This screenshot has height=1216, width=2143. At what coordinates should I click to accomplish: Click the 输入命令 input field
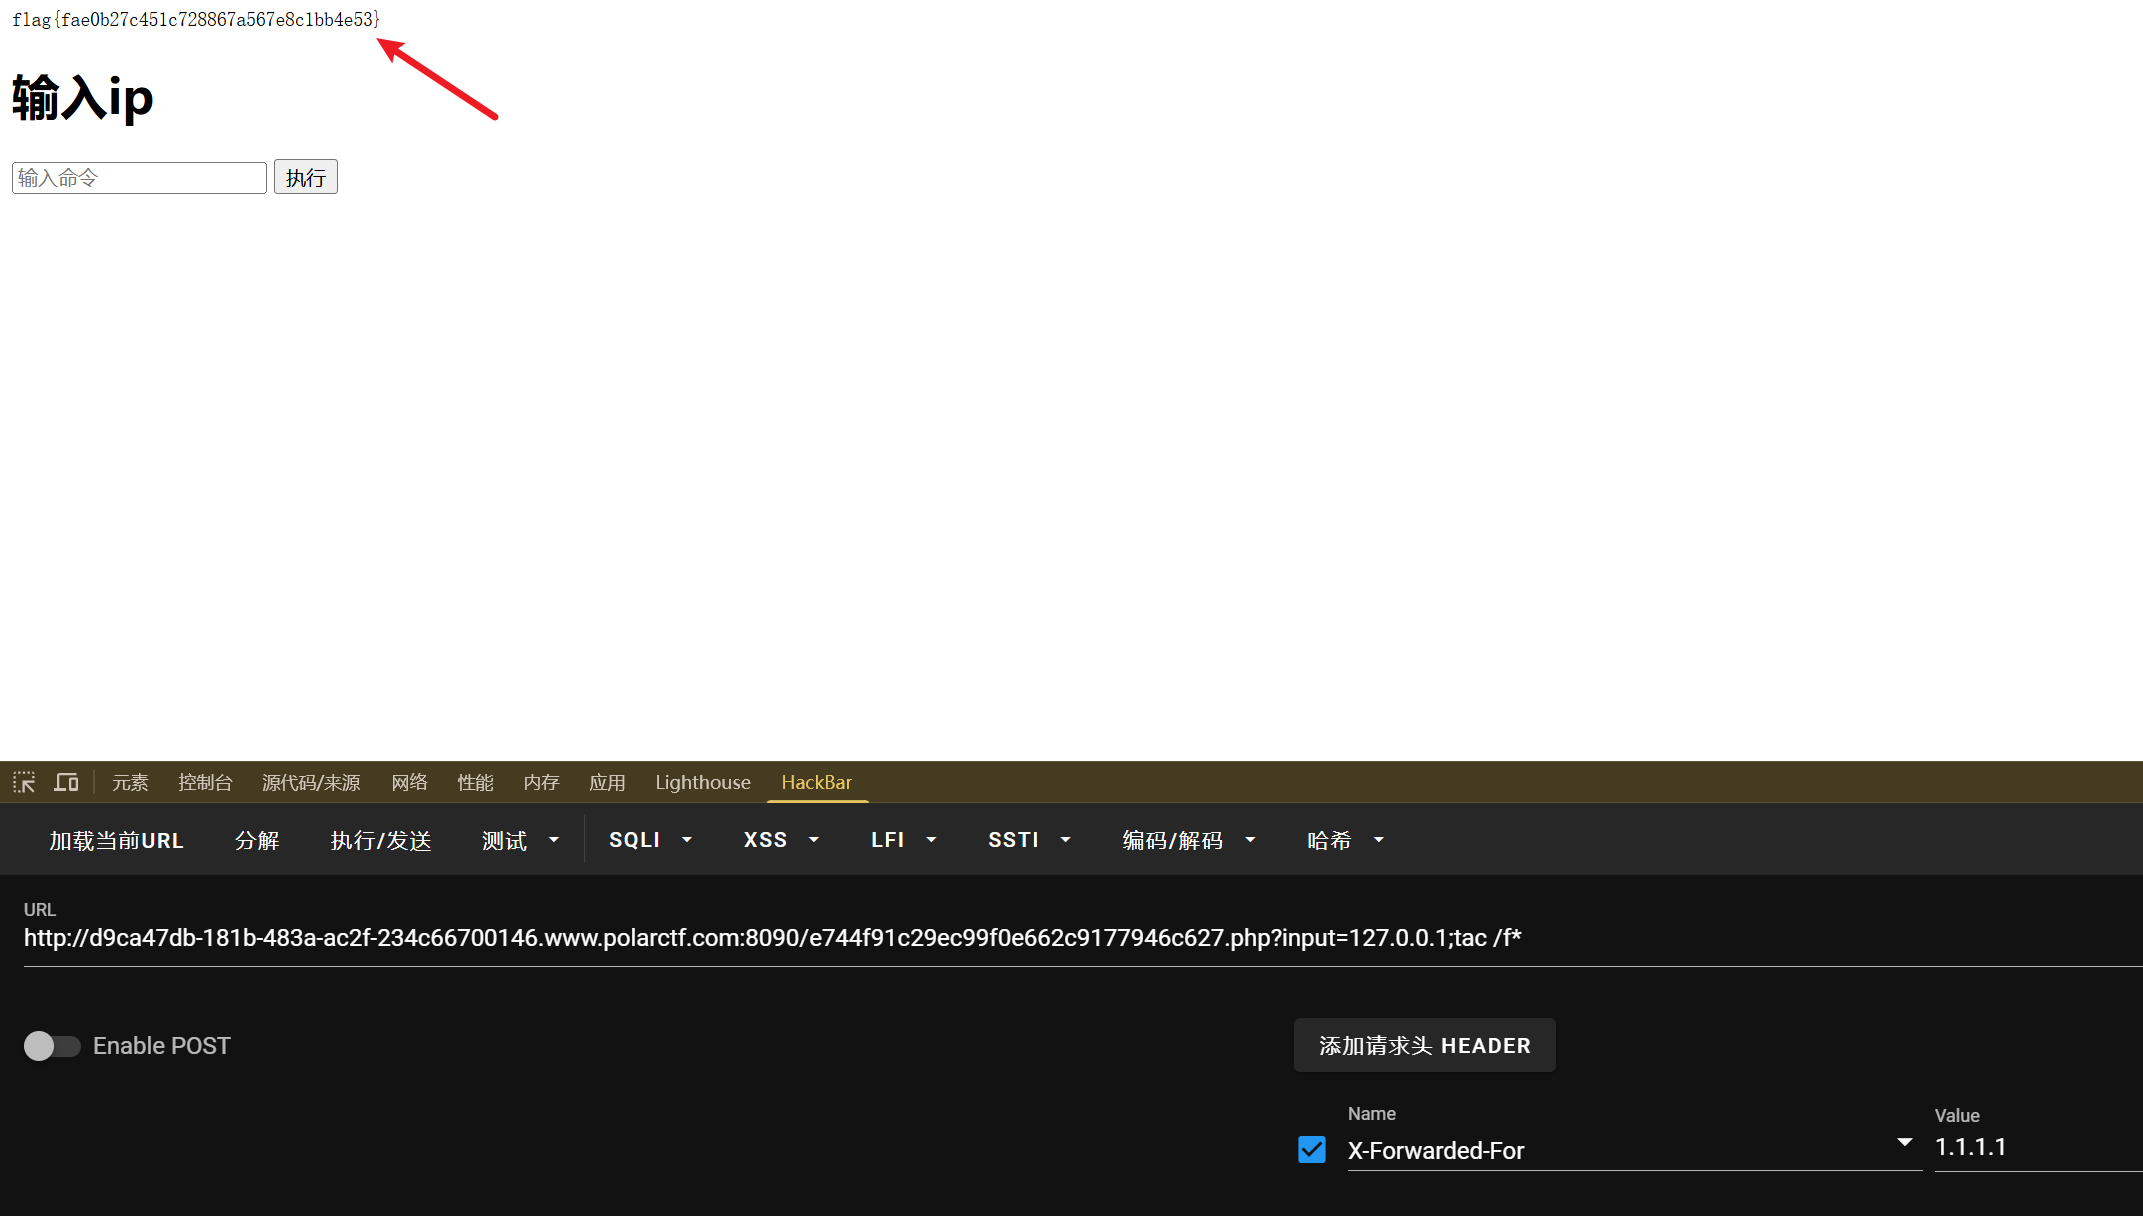(138, 177)
